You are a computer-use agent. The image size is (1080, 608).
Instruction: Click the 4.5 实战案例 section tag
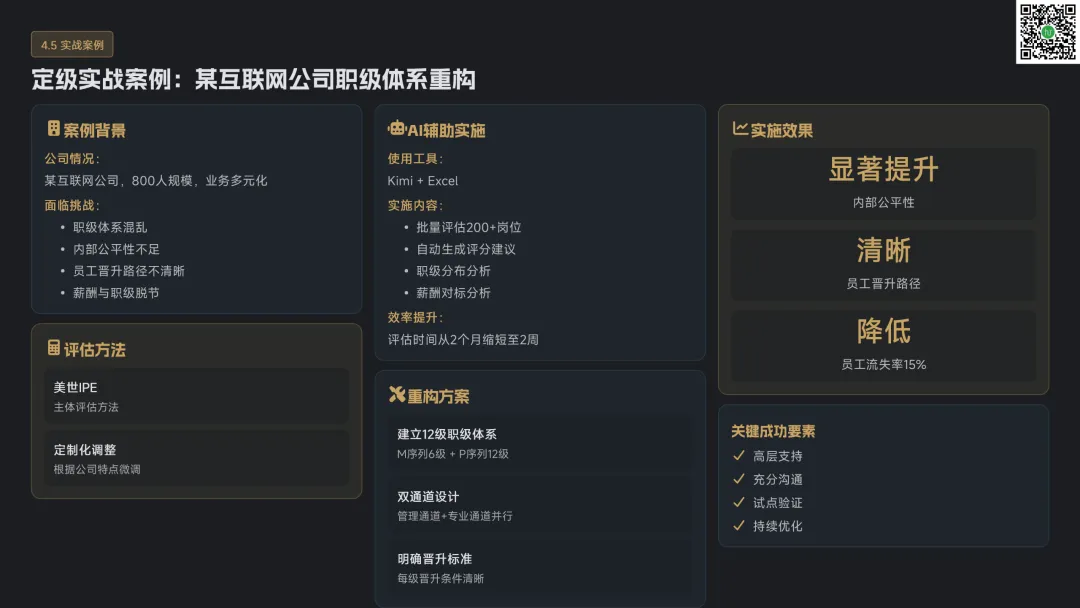pos(72,45)
